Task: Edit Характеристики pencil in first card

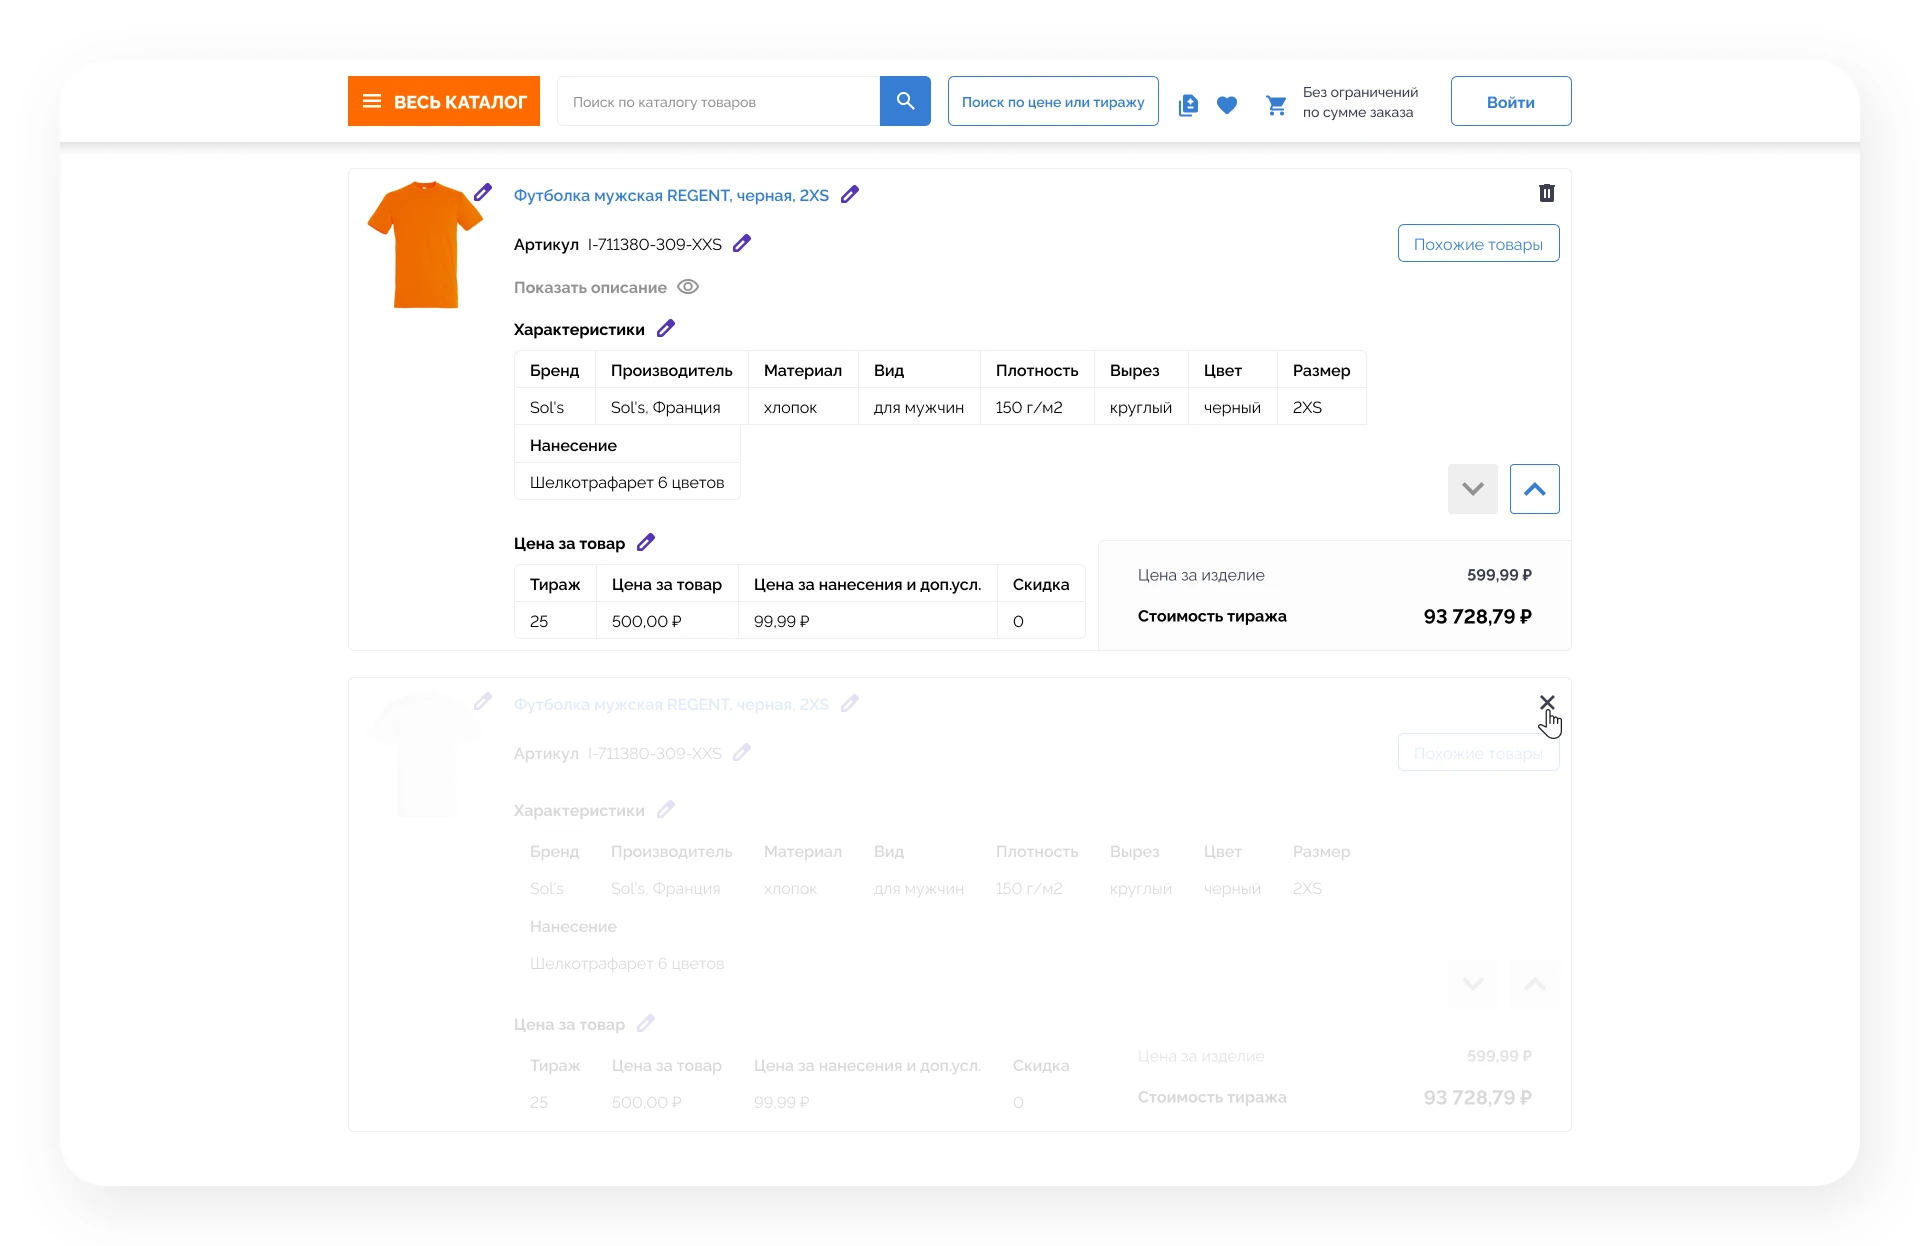Action: click(666, 328)
